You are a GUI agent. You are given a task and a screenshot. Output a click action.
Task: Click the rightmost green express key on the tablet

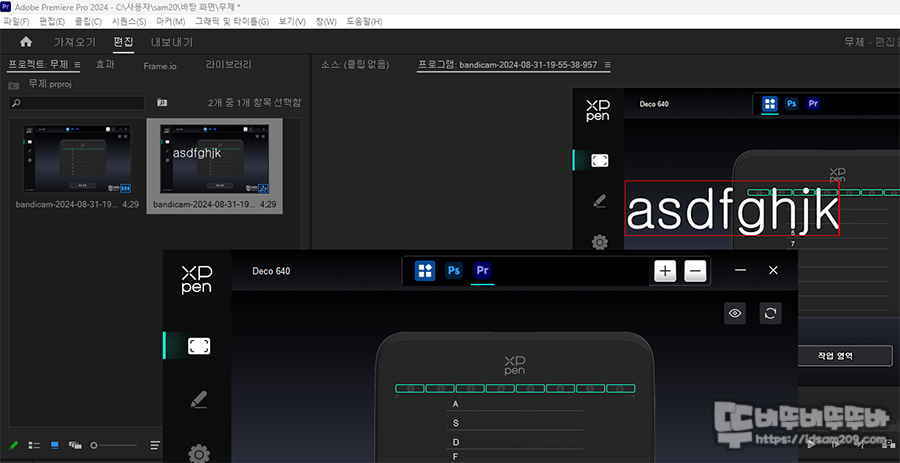pyautogui.click(x=620, y=388)
